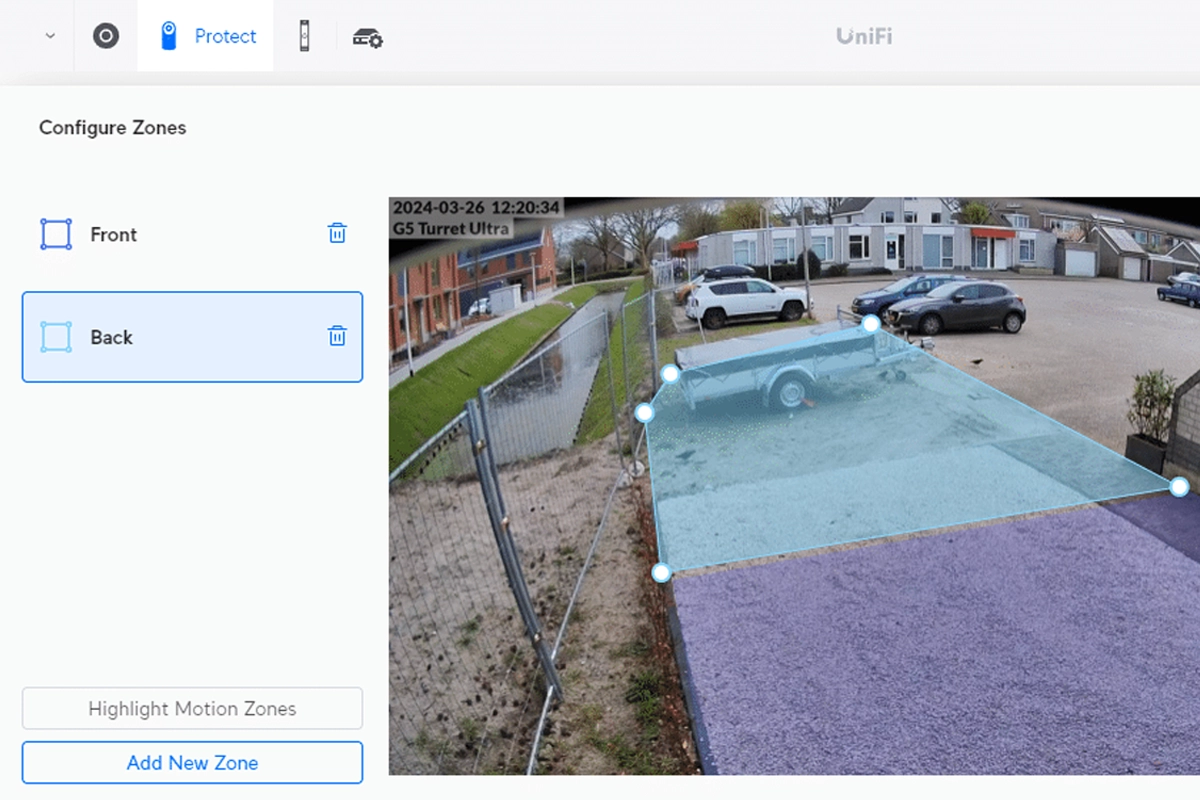The height and width of the screenshot is (800, 1200).
Task: Click the zone handle at the right edge
Action: coord(1179,486)
